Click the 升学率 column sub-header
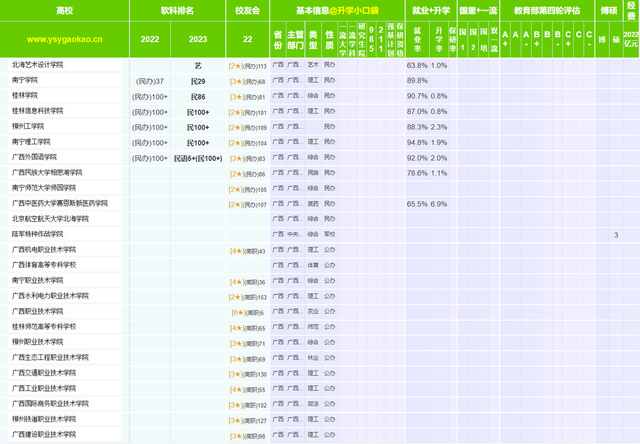This screenshot has height=444, width=640. coord(439,40)
